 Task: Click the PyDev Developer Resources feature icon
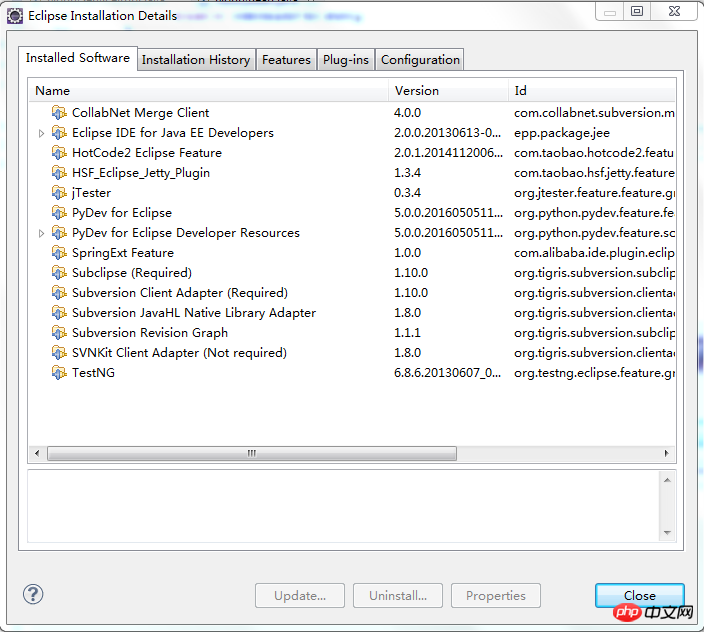point(59,233)
